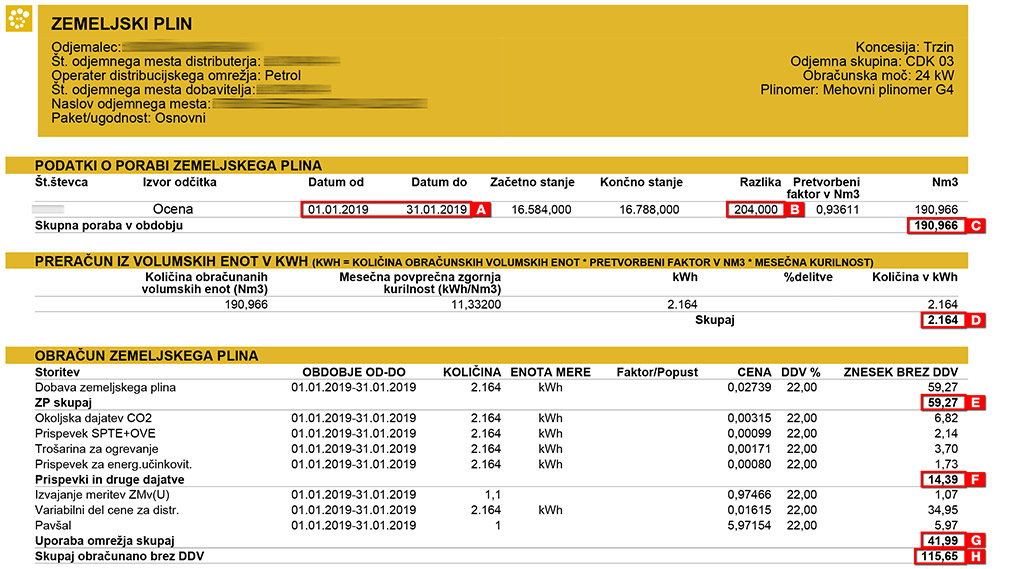This screenshot has width=1011, height=569.
Task: Select the highlighted date range starting 01.01.2019
Action: [386, 210]
